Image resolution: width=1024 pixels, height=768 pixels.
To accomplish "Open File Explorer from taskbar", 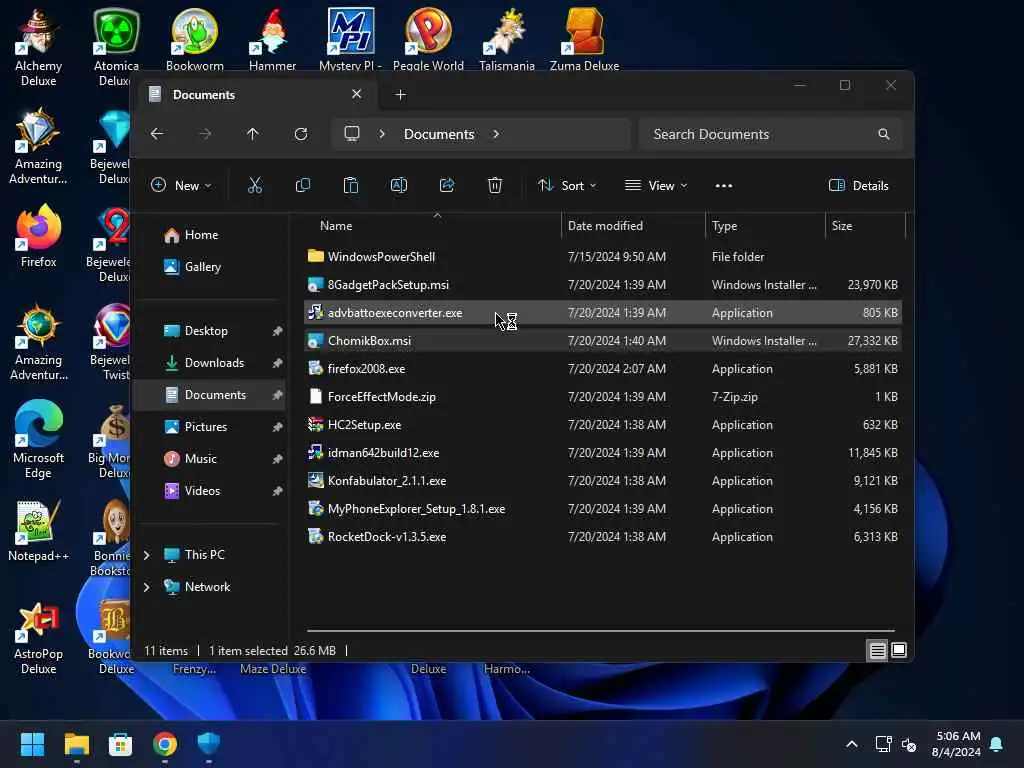I will point(76,744).
